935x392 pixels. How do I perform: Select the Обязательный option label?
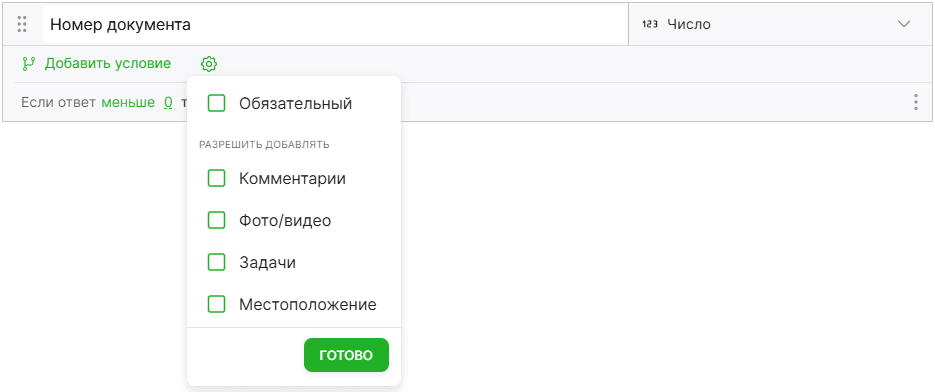pos(296,104)
